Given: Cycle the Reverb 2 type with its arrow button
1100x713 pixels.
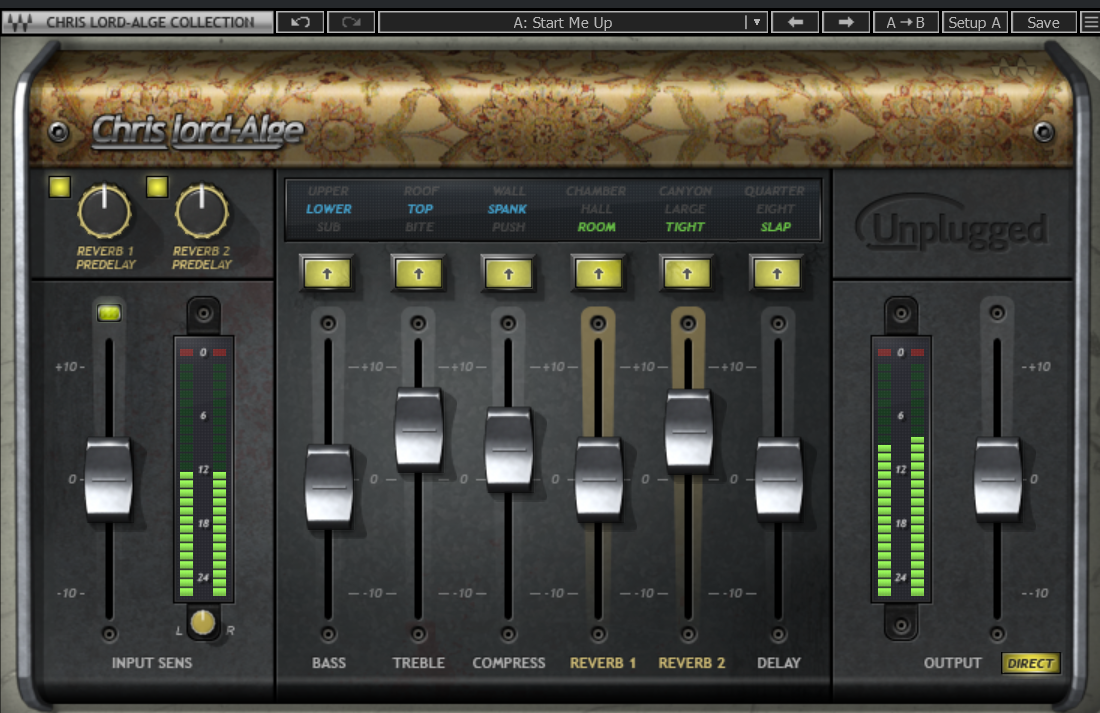Looking at the screenshot, I should click(x=687, y=274).
